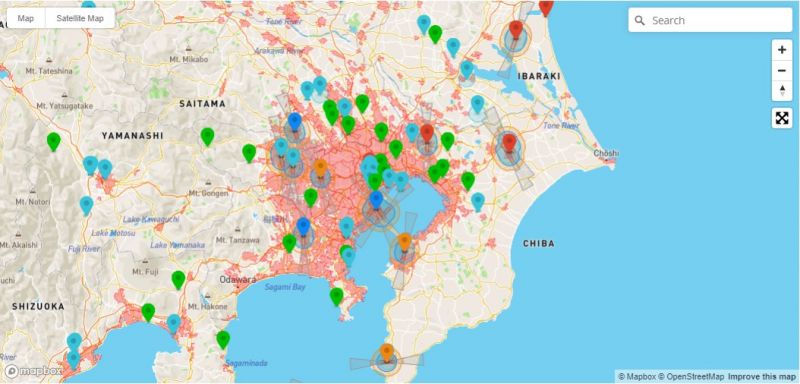Select red marker west of Choshi
Screen dimensions: 800x384
(509, 142)
